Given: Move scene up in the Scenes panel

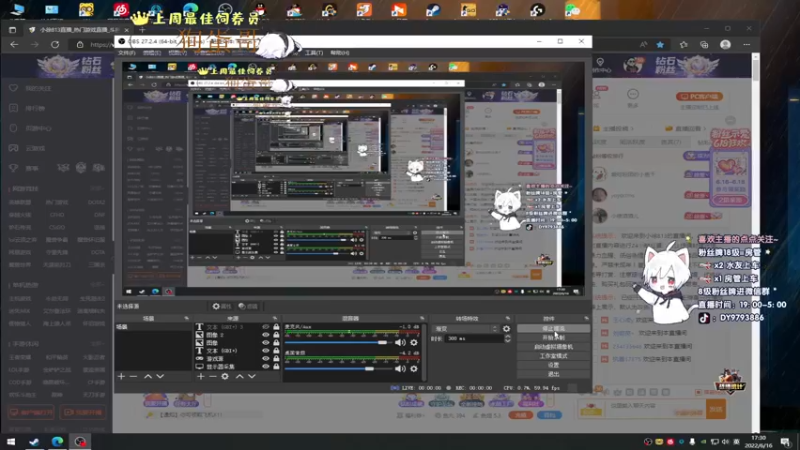Looking at the screenshot, I should (148, 377).
